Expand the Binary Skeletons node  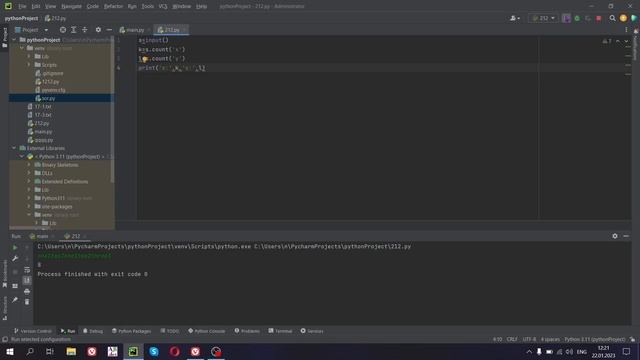[29, 165]
